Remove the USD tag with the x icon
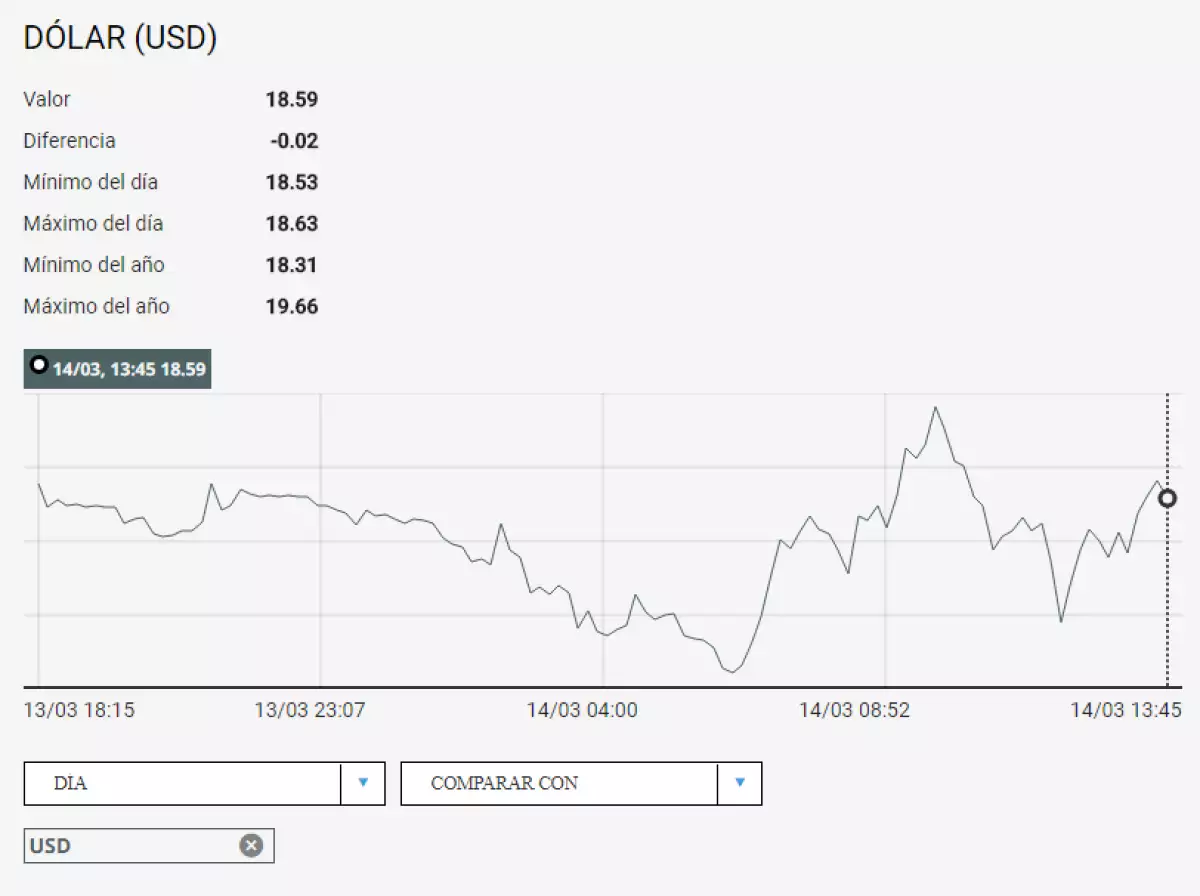This screenshot has height=896, width=1200. (x=251, y=846)
